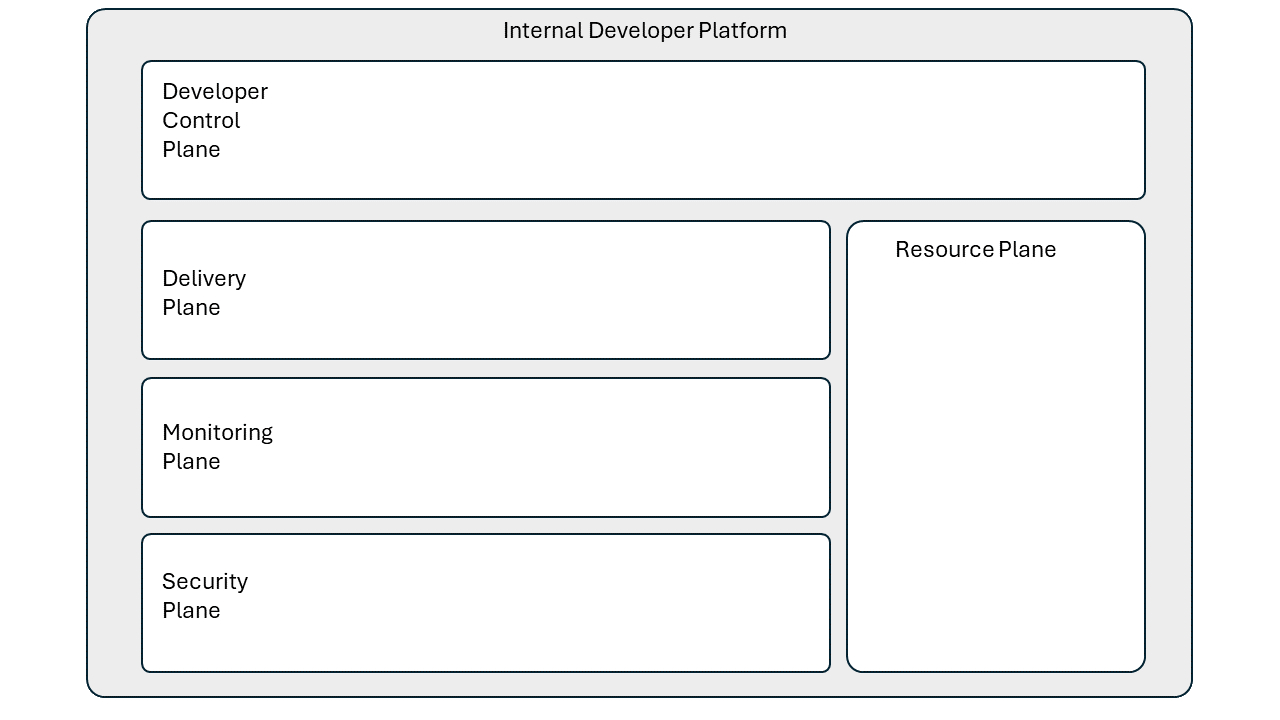Select the Developer Control Plane label text

click(214, 120)
